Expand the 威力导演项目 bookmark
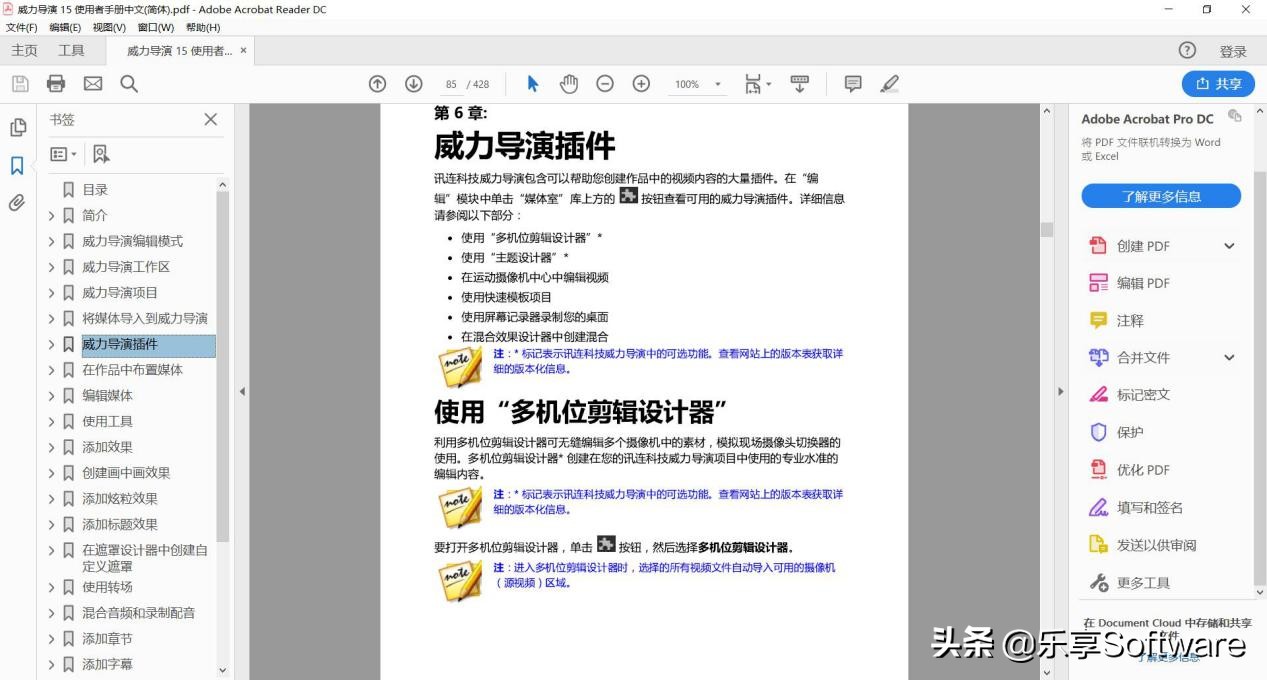 [x=51, y=293]
